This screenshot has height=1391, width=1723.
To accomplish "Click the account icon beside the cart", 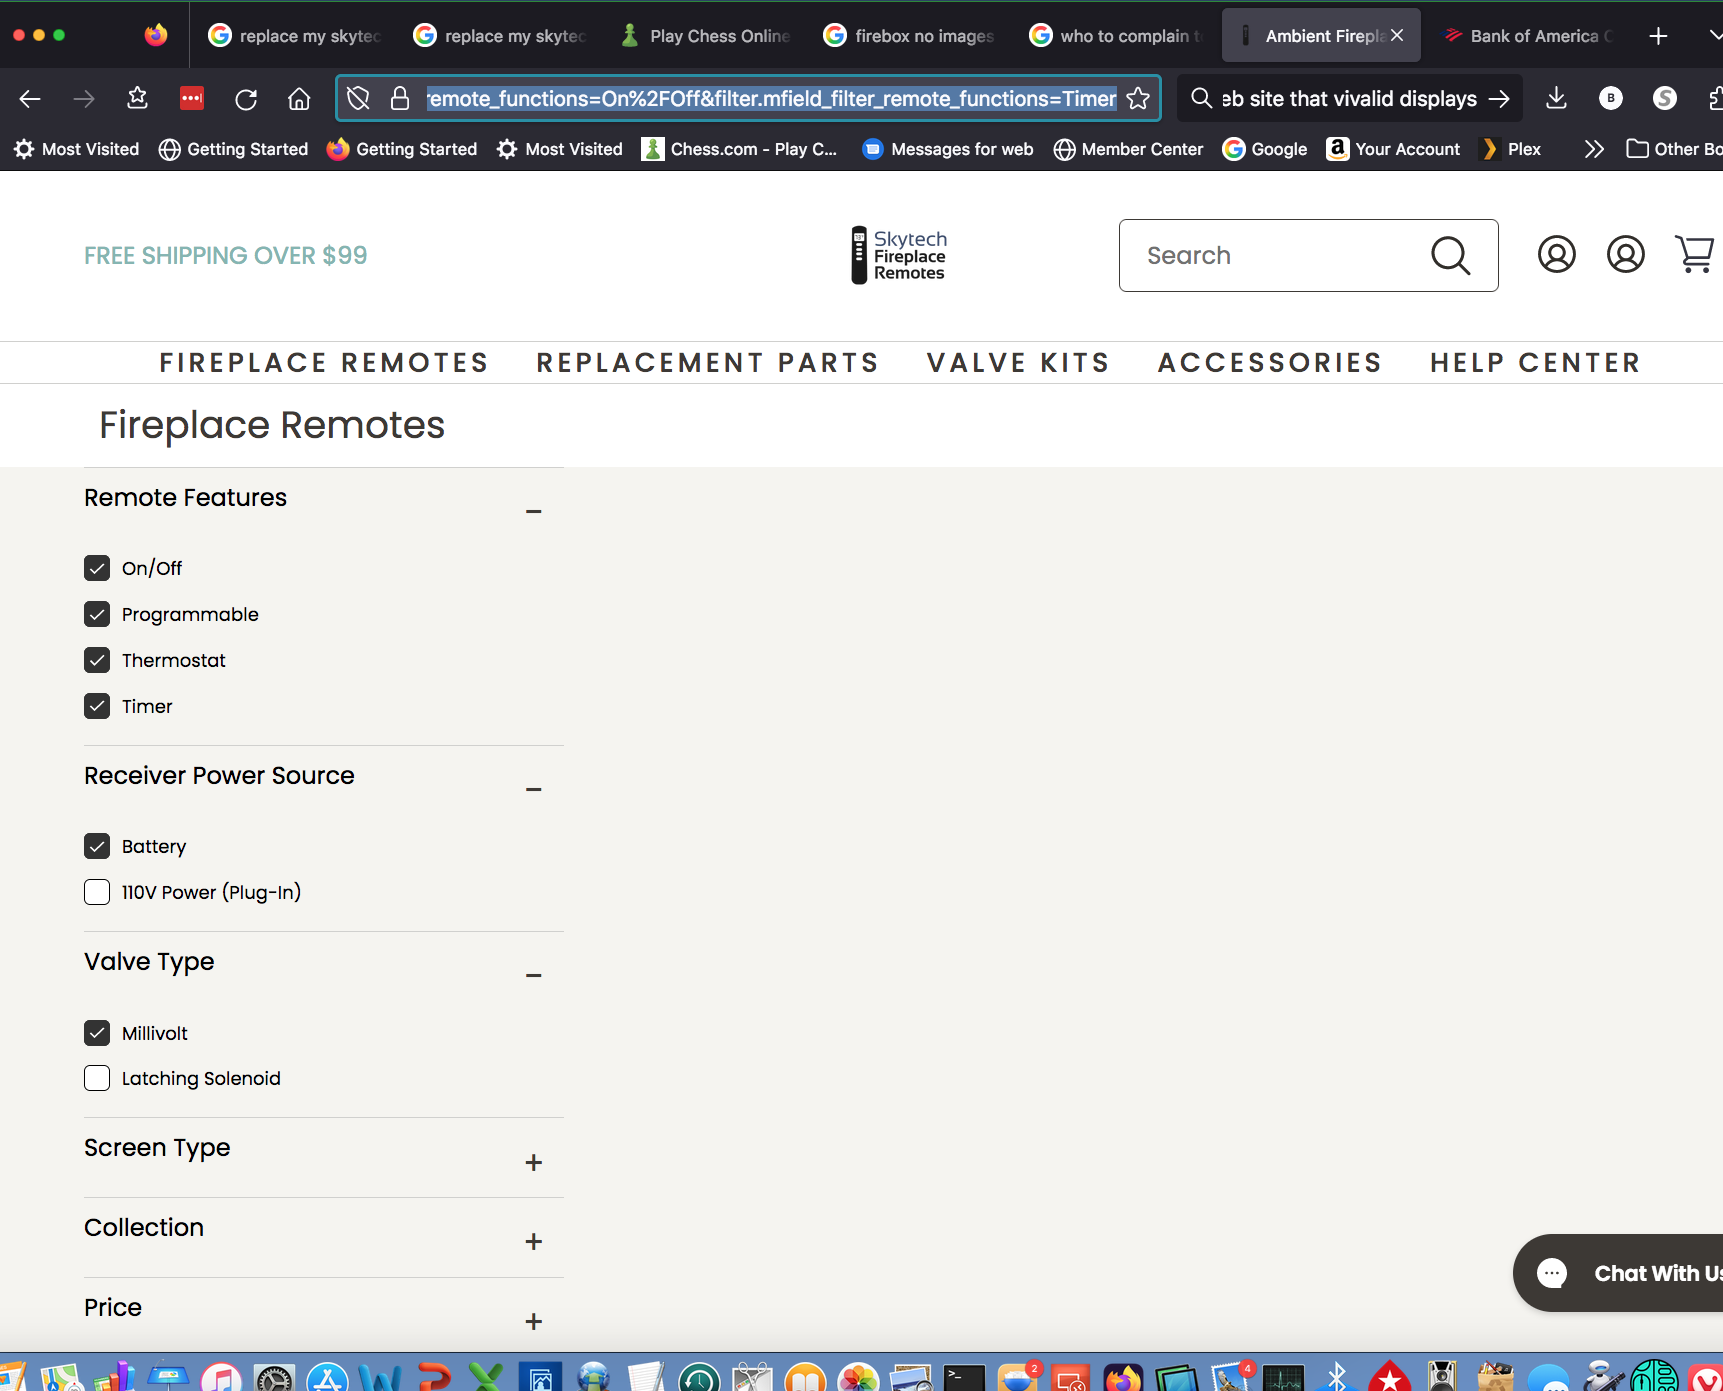I will click(1626, 254).
